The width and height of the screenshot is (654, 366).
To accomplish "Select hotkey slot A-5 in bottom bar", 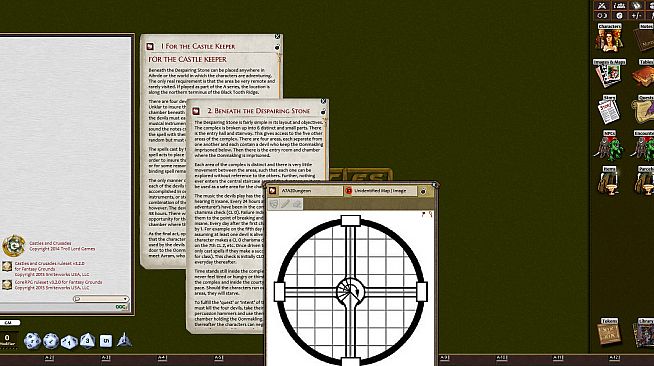I will (x=219, y=358).
